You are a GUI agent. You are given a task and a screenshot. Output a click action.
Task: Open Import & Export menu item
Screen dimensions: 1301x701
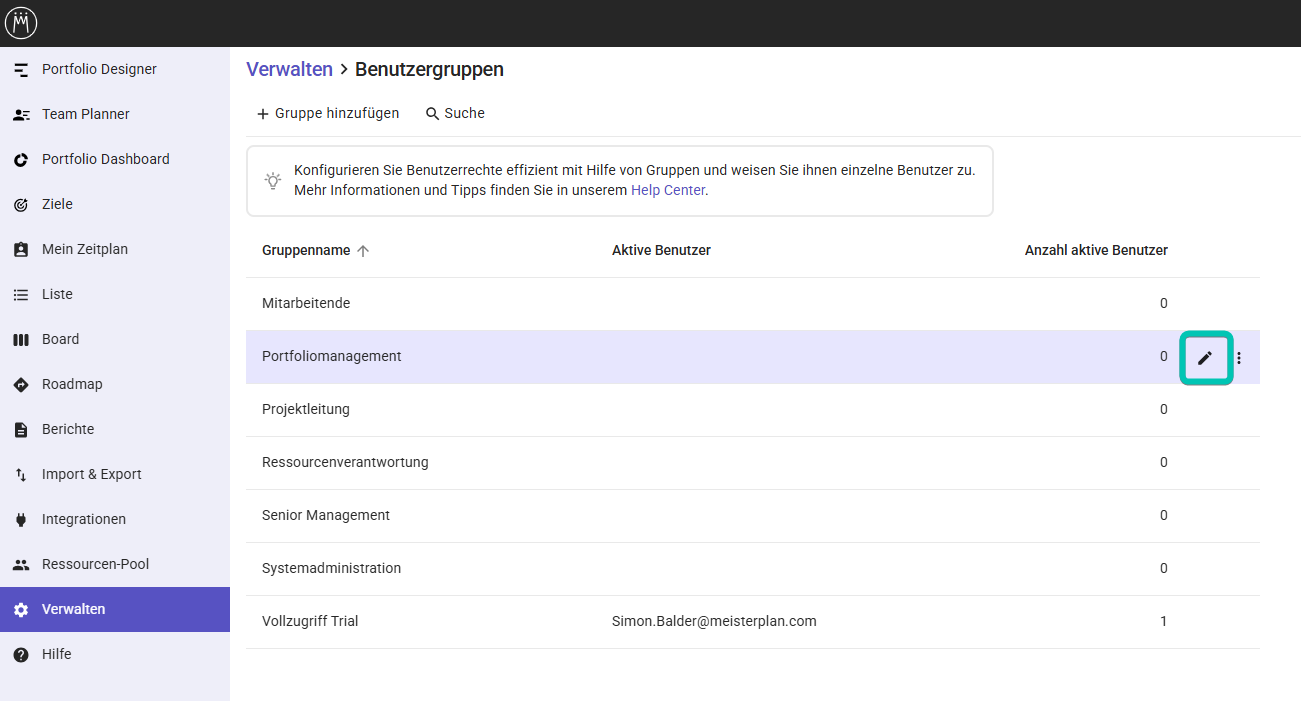click(x=91, y=475)
